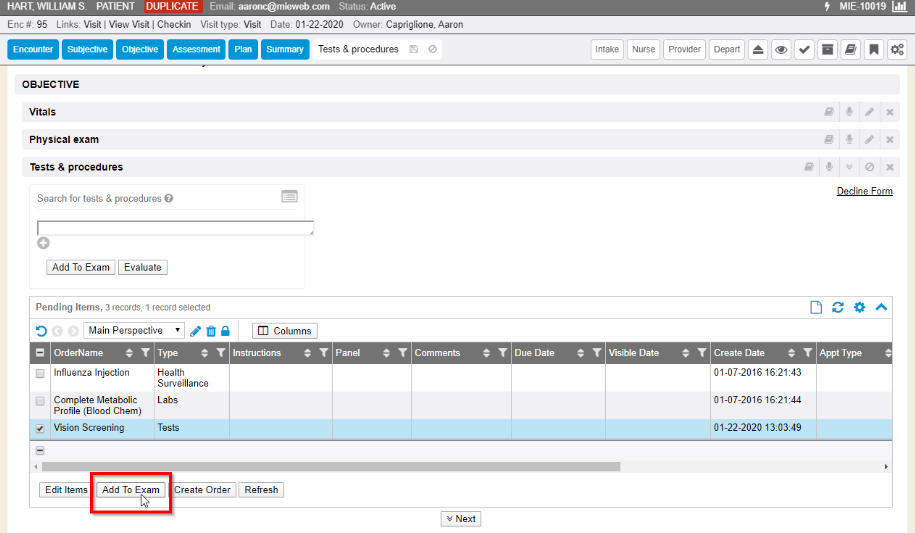Click the tests and procedures search field
Screen dimensions: 915x533
click(x=175, y=227)
